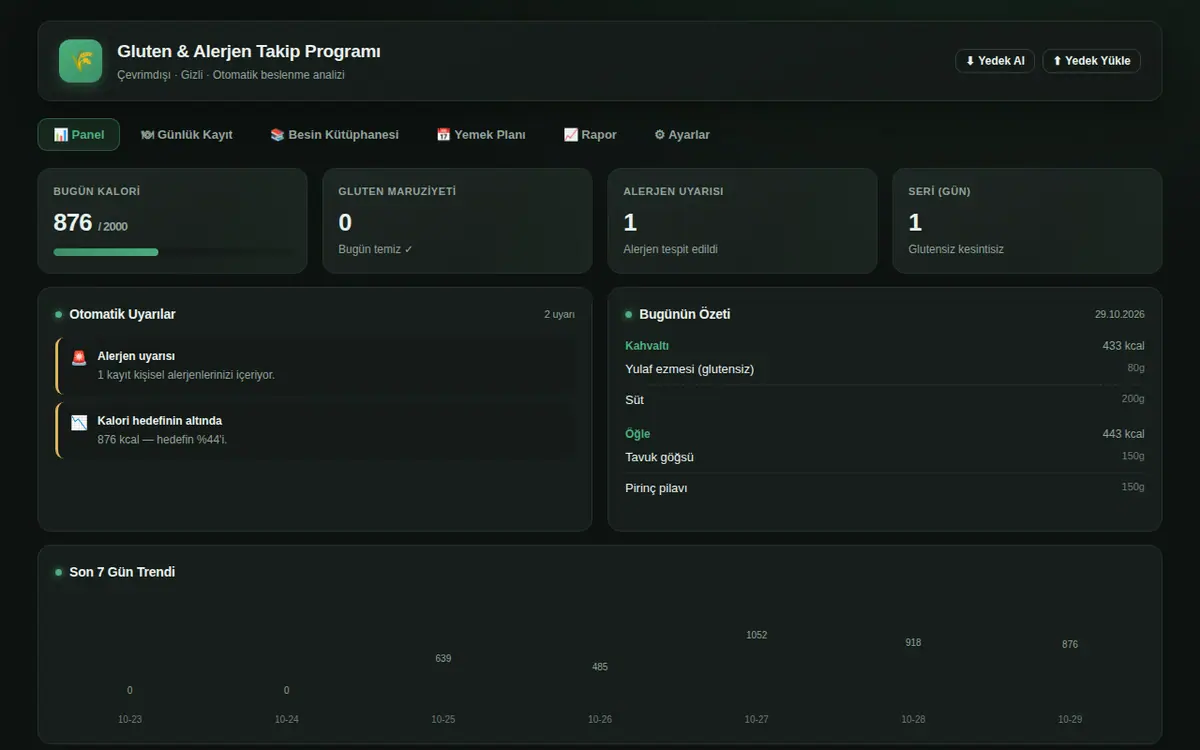Click the Bugünün Özeti heading
1200x750 pixels.
pos(685,314)
